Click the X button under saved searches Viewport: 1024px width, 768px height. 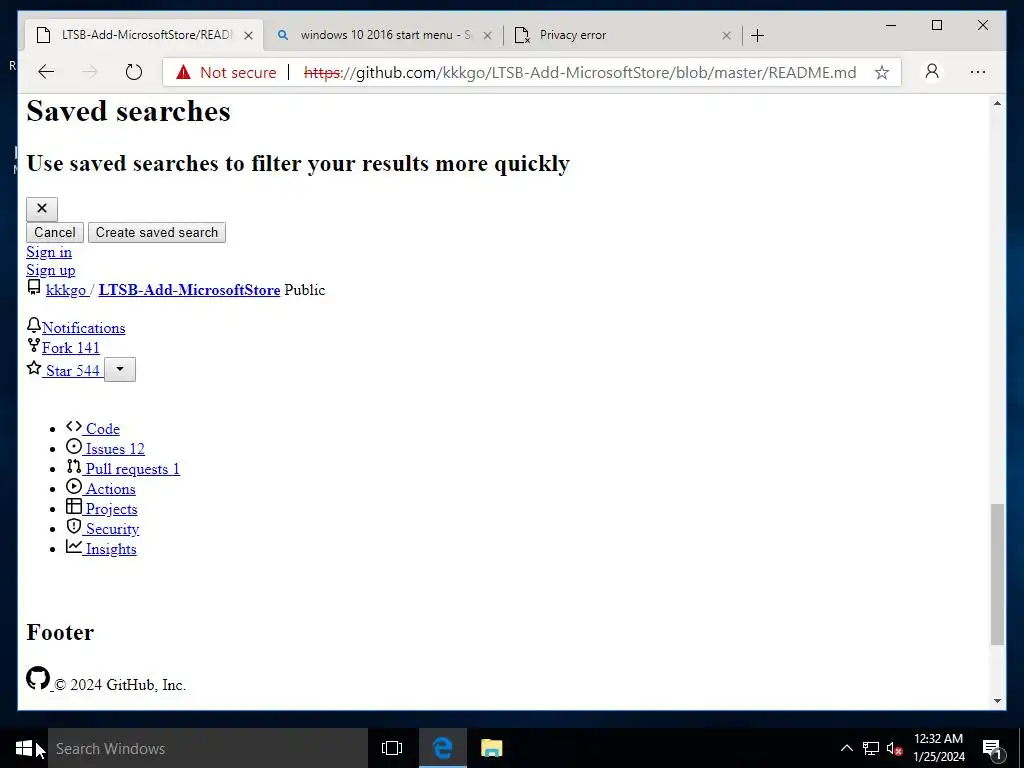[42, 209]
